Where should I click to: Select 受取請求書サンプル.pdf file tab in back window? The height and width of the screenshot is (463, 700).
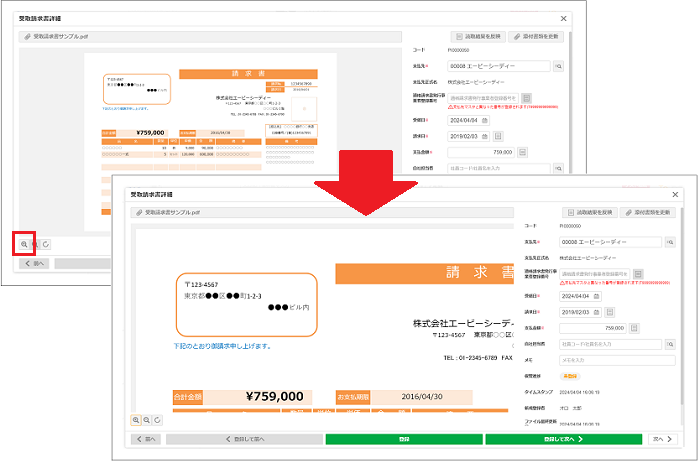[210, 37]
